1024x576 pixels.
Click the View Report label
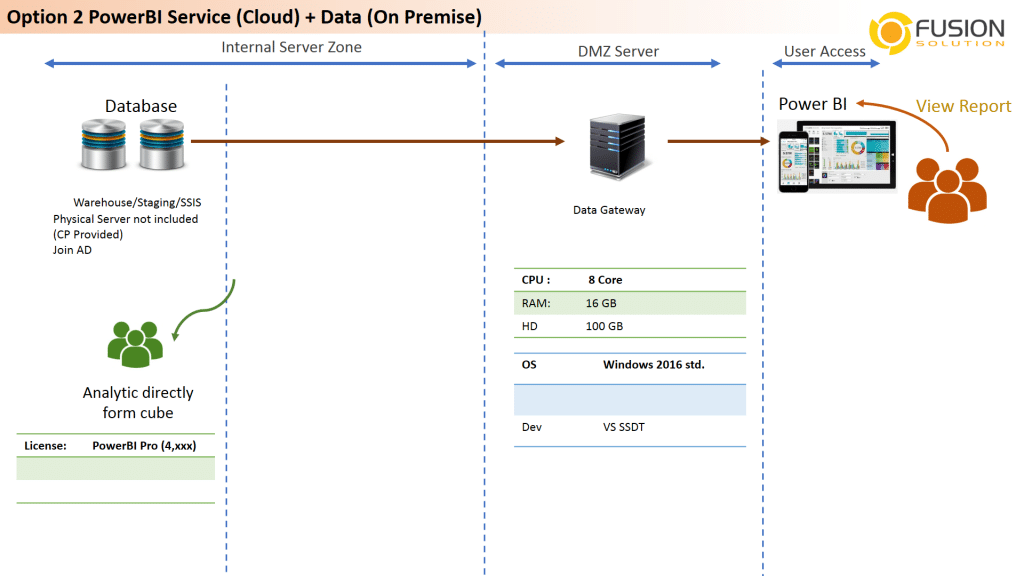pyautogui.click(x=963, y=106)
